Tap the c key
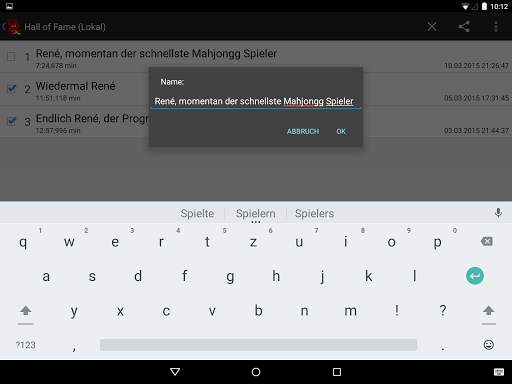The width and height of the screenshot is (512, 384). tap(166, 311)
